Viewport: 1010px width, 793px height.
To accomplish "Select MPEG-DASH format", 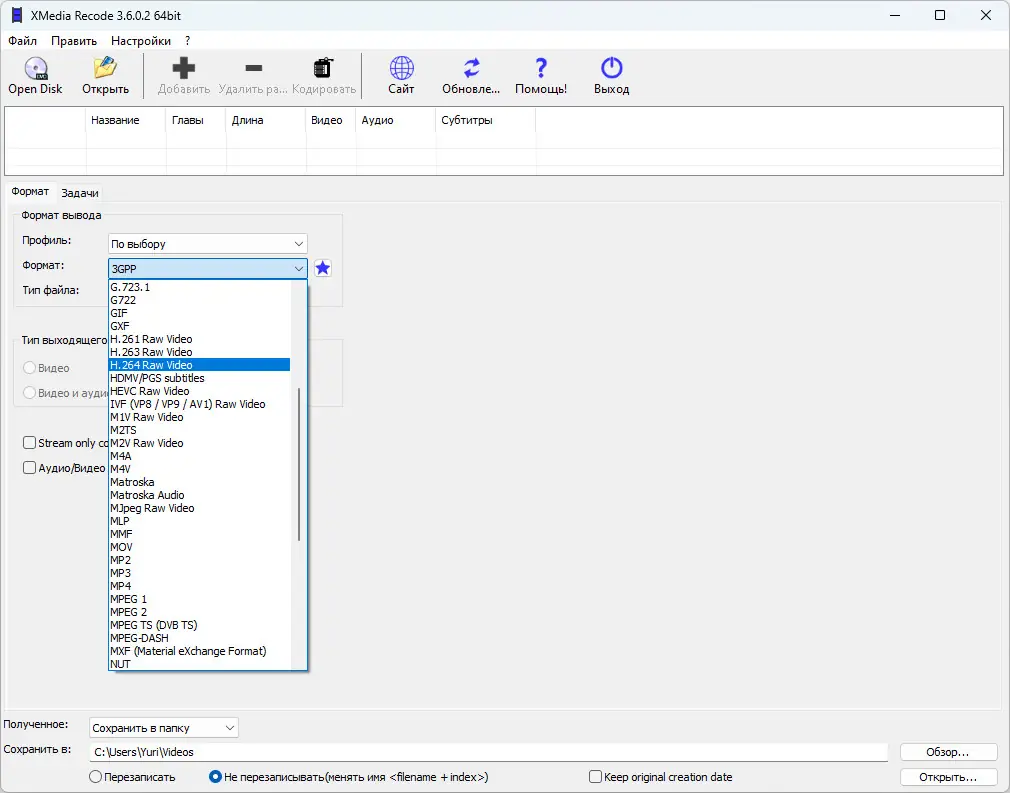I will click(200, 638).
